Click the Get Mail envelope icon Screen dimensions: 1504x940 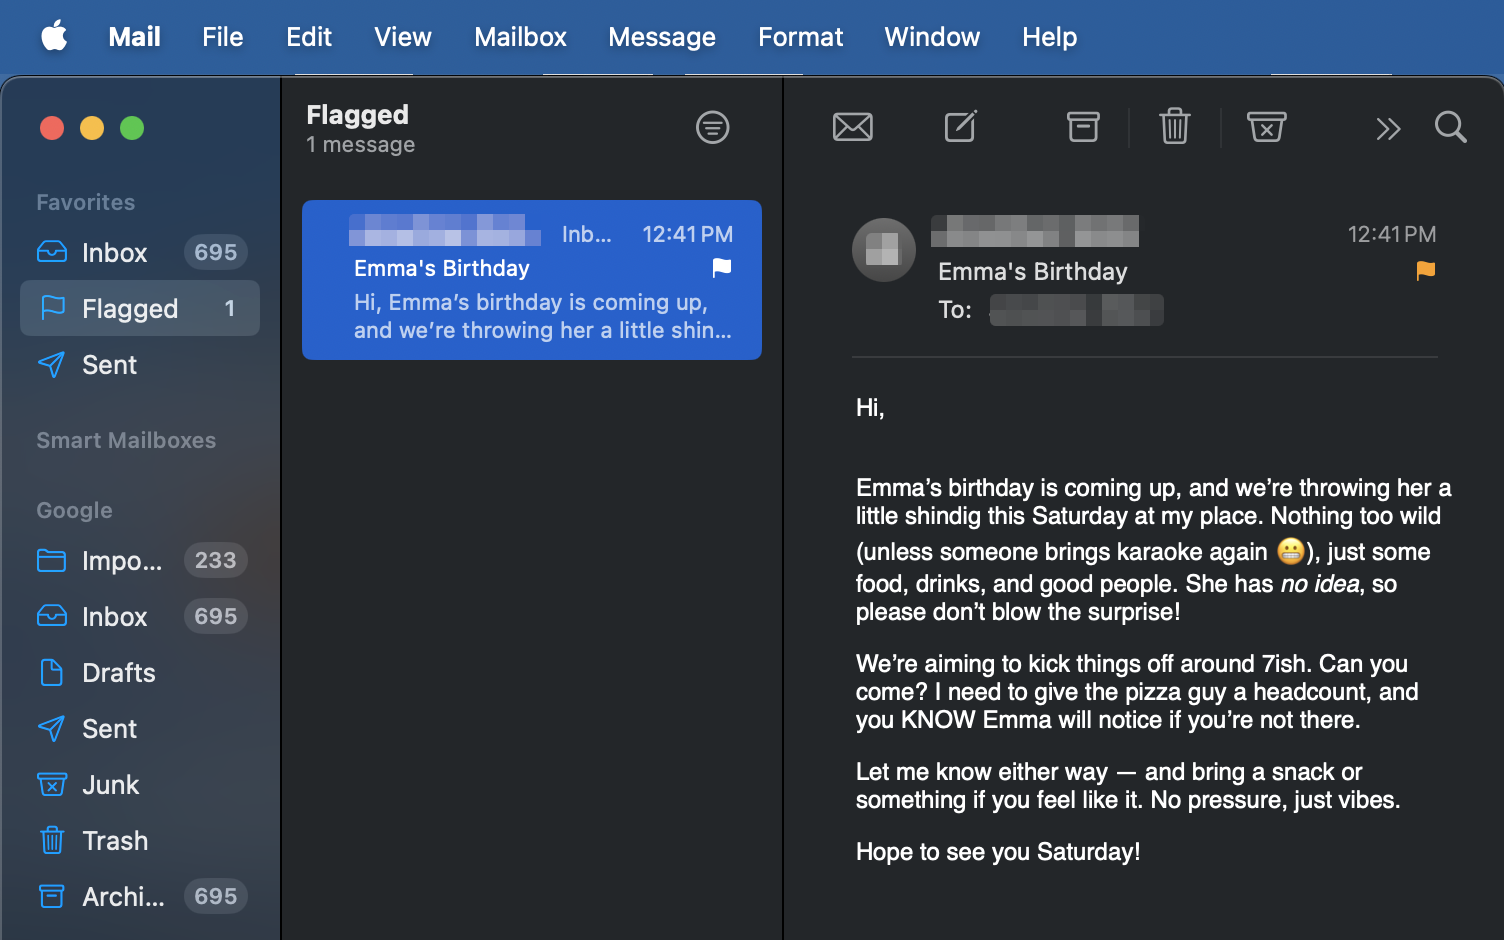[853, 127]
